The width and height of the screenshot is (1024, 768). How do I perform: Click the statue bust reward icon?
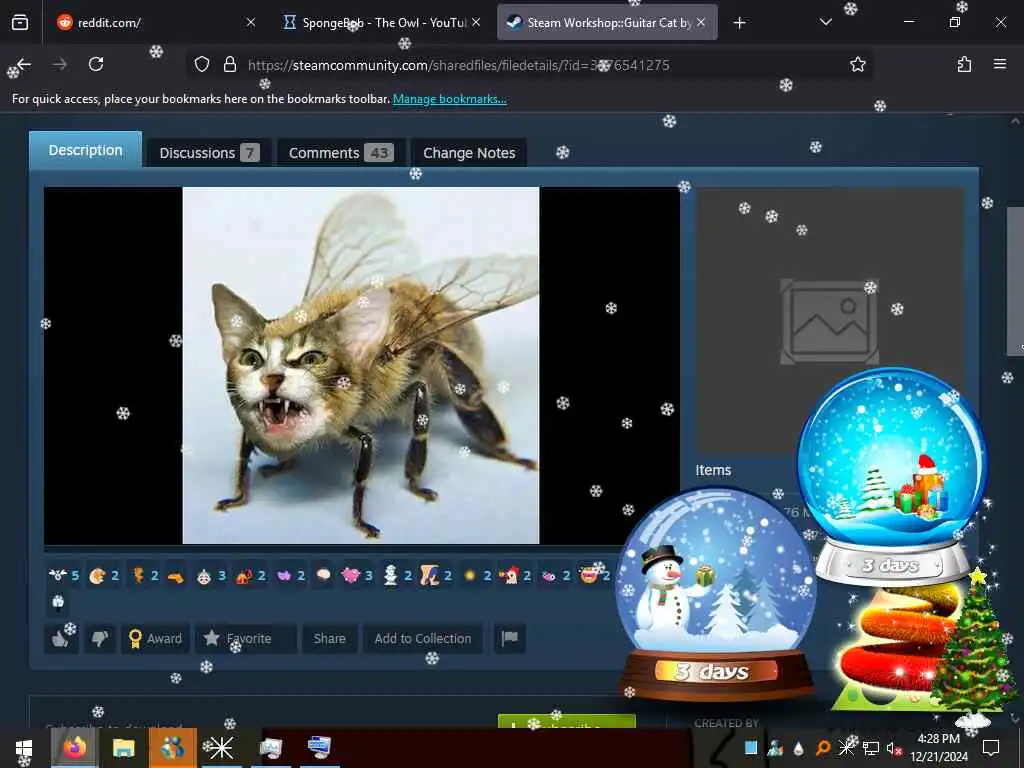(398, 575)
